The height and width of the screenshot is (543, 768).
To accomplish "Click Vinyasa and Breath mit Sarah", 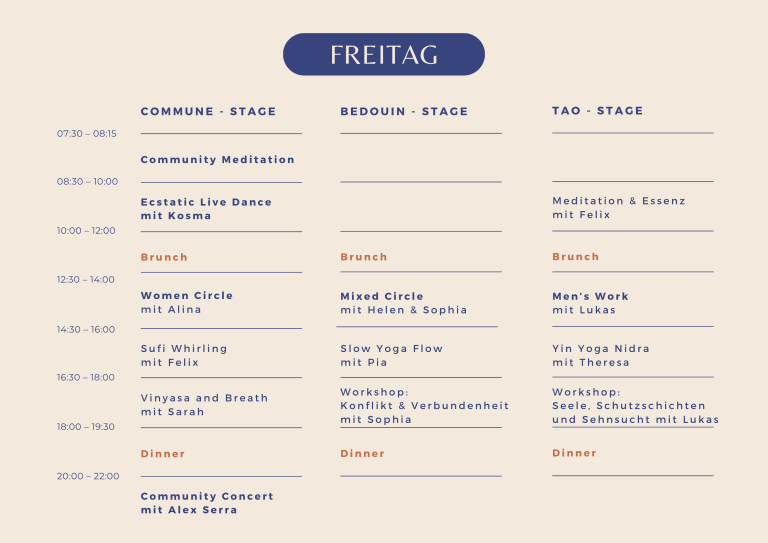I will point(204,405).
